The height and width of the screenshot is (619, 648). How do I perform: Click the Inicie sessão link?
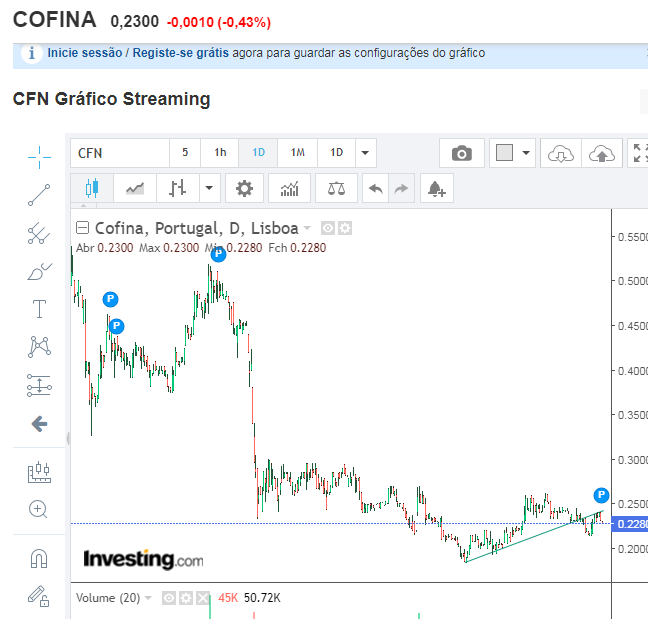pos(85,53)
